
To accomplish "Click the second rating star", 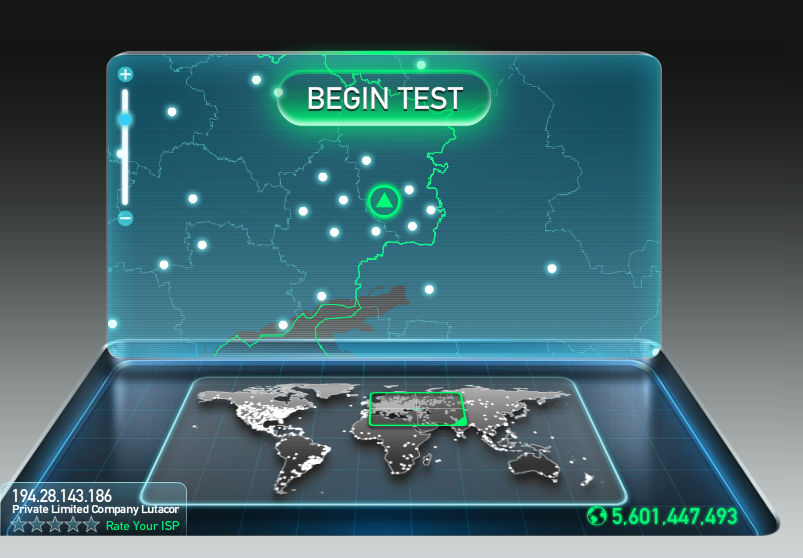I will pos(37,524).
